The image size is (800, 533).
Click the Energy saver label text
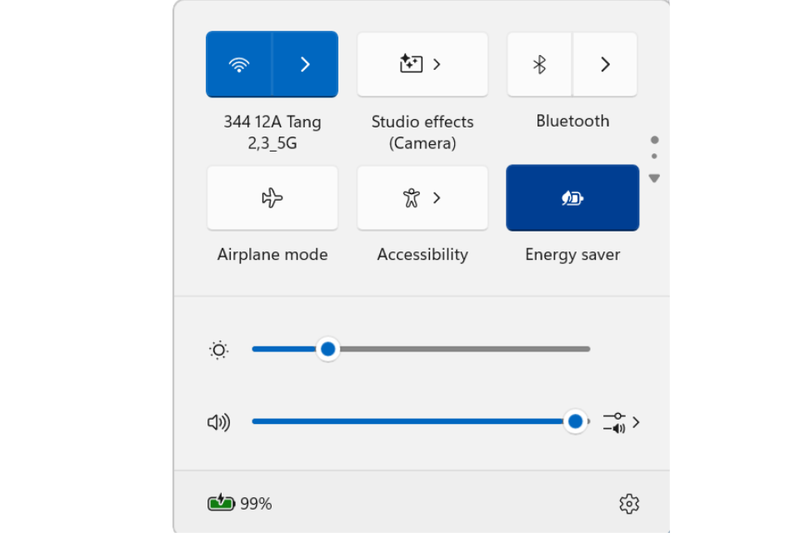(572, 255)
